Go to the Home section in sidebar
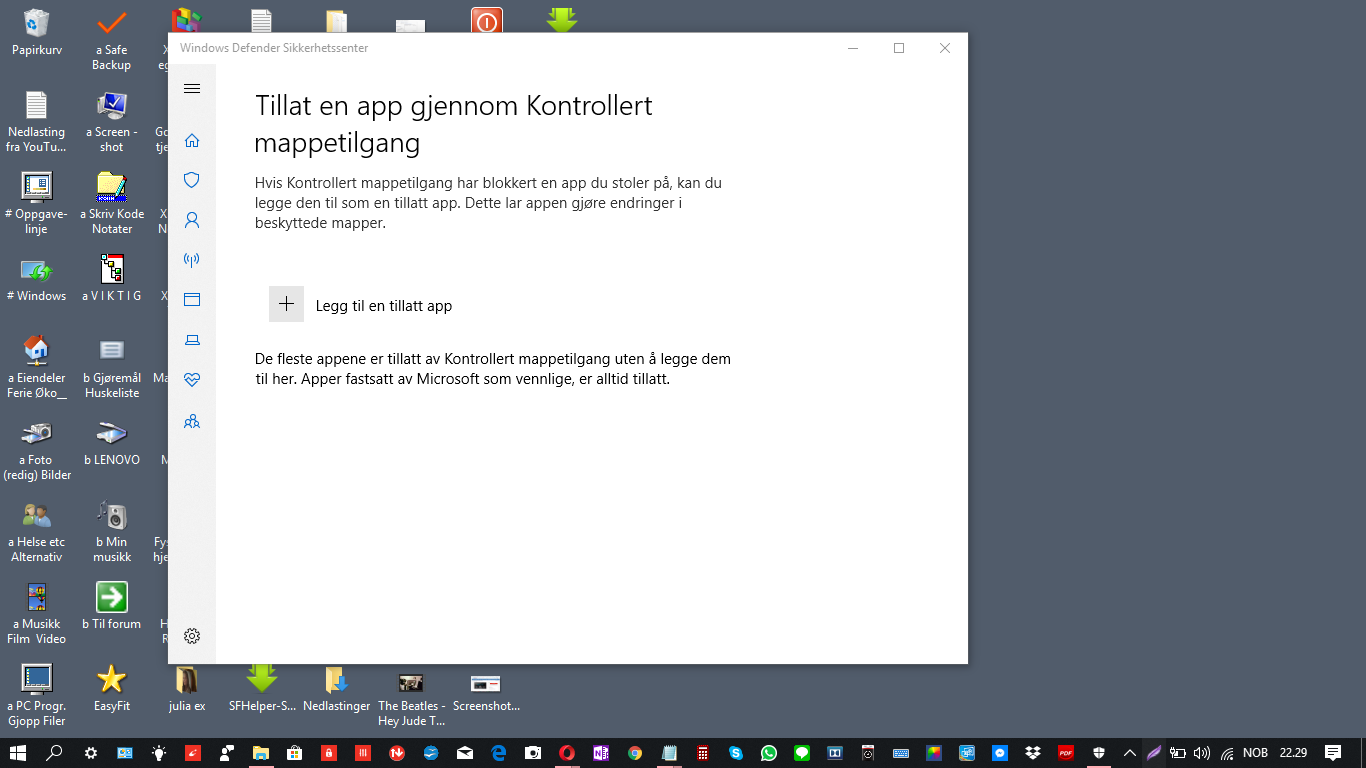The image size is (1366, 768). coord(192,140)
